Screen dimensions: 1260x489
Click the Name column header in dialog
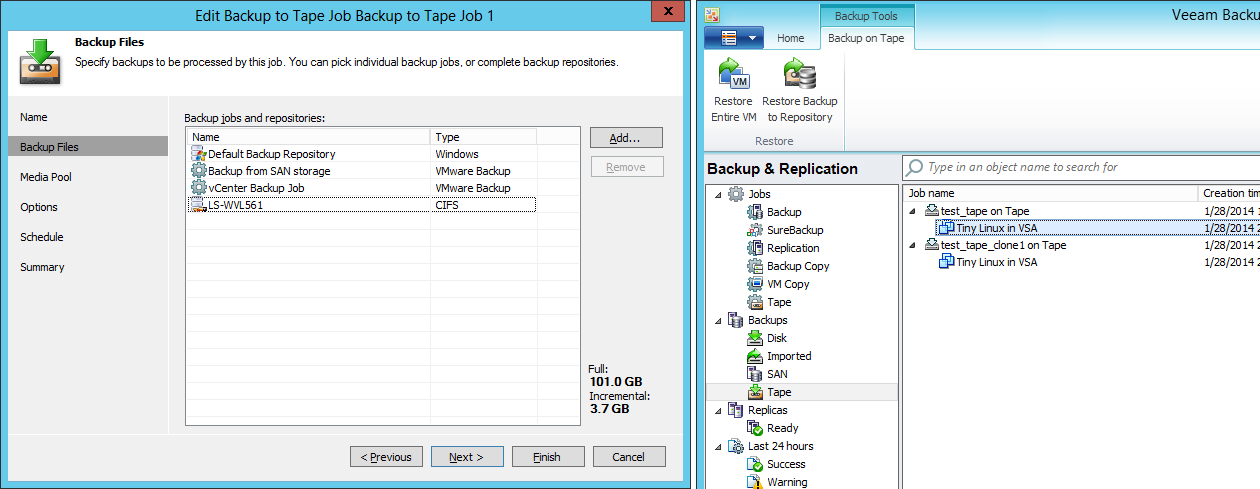(308, 137)
